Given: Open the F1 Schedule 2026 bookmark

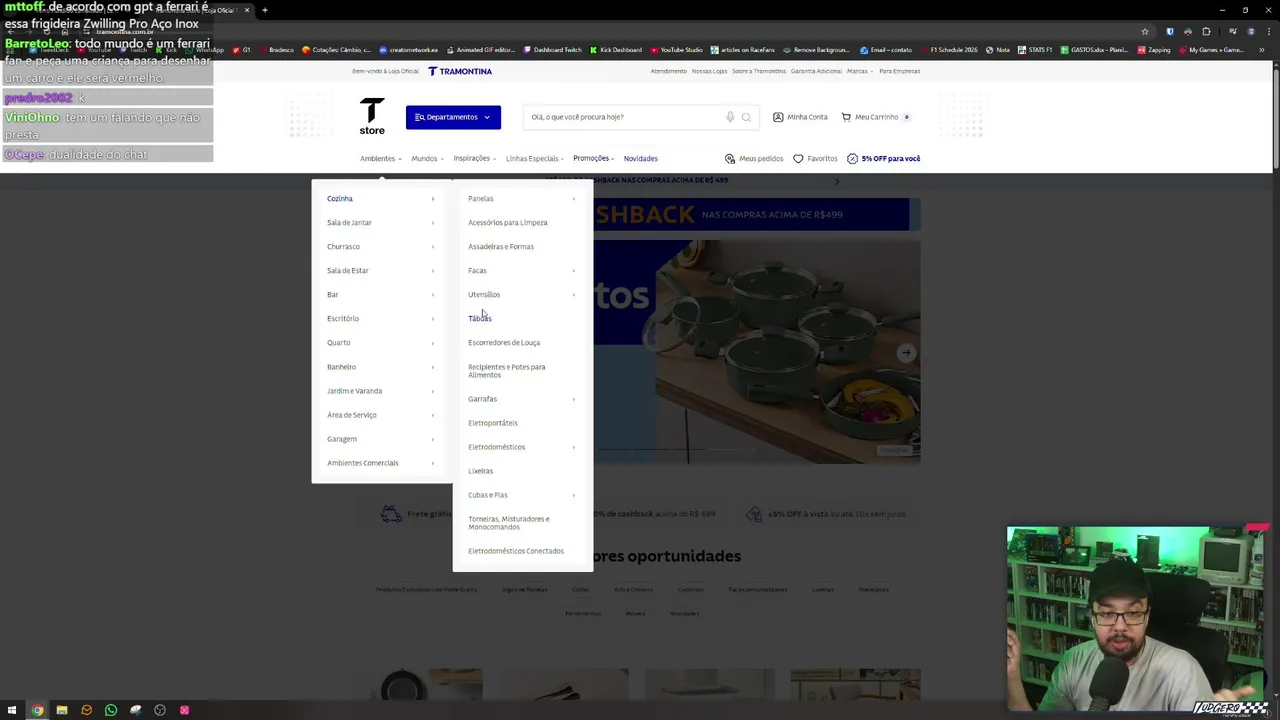Looking at the screenshot, I should [x=950, y=50].
